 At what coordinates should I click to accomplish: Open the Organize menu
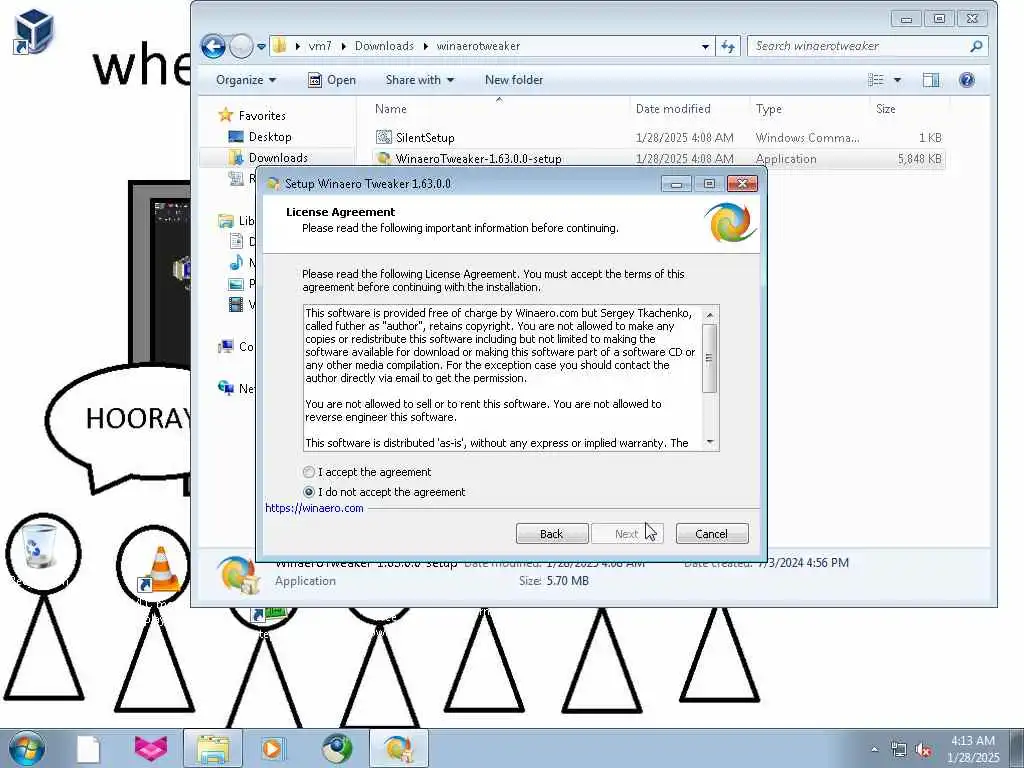(x=246, y=80)
